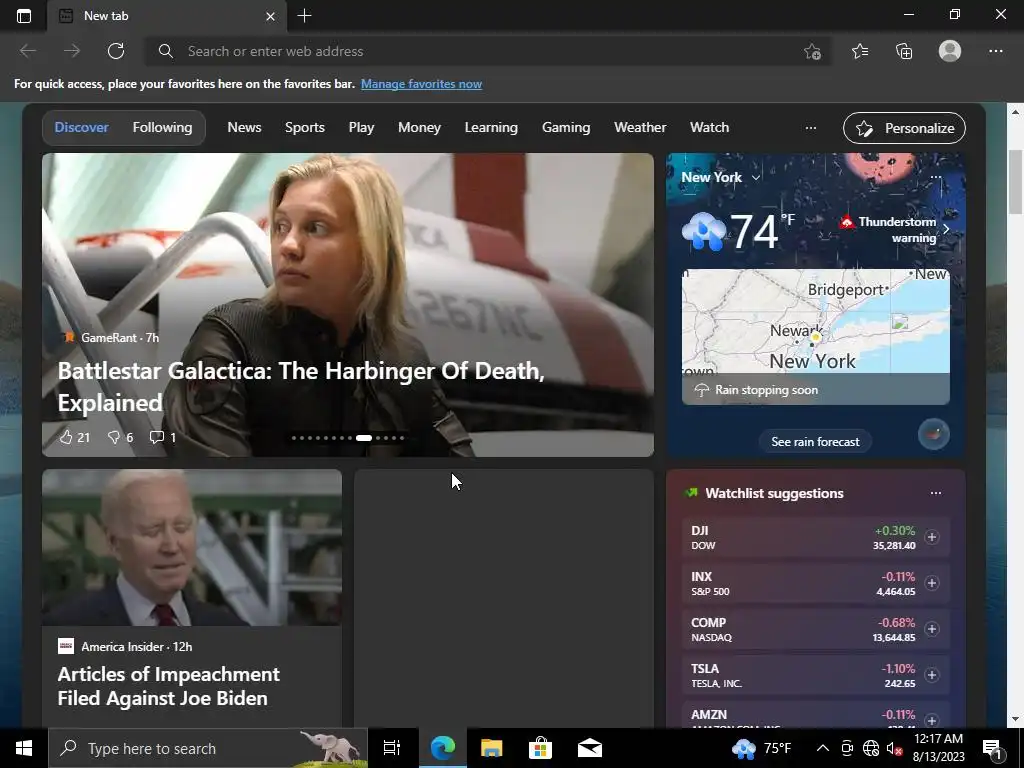
Task: Switch to the Following tab
Action: point(163,127)
